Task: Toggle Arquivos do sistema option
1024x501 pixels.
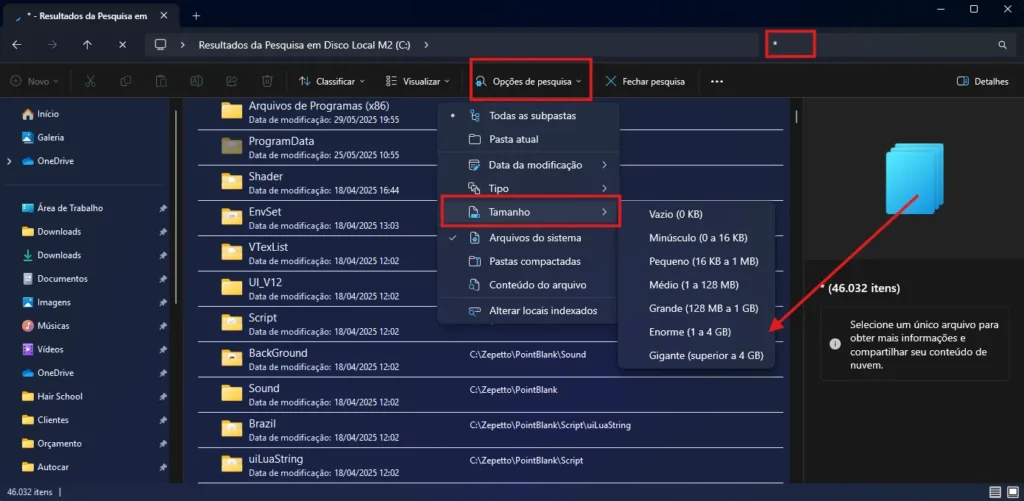Action: coord(528,238)
